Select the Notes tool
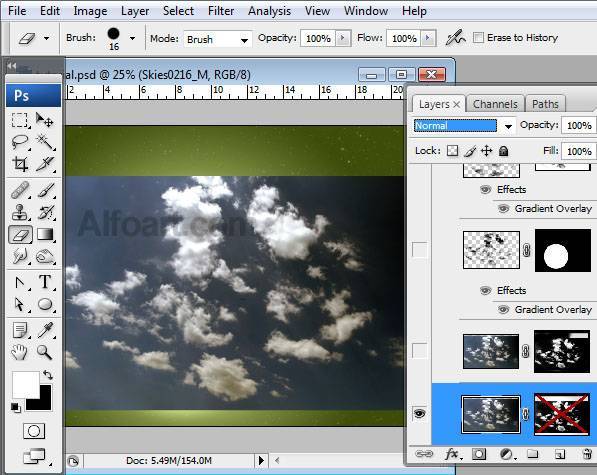Viewport: 597px width, 475px height. point(20,330)
